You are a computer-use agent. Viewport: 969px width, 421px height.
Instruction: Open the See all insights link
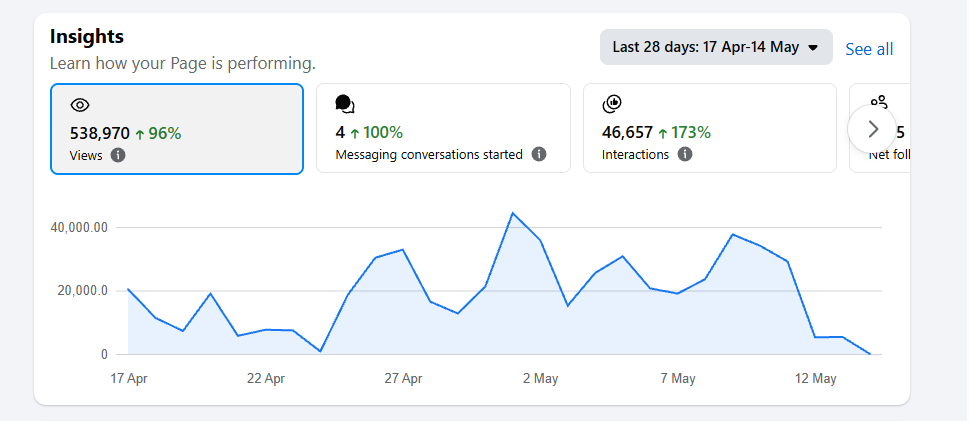pos(869,49)
